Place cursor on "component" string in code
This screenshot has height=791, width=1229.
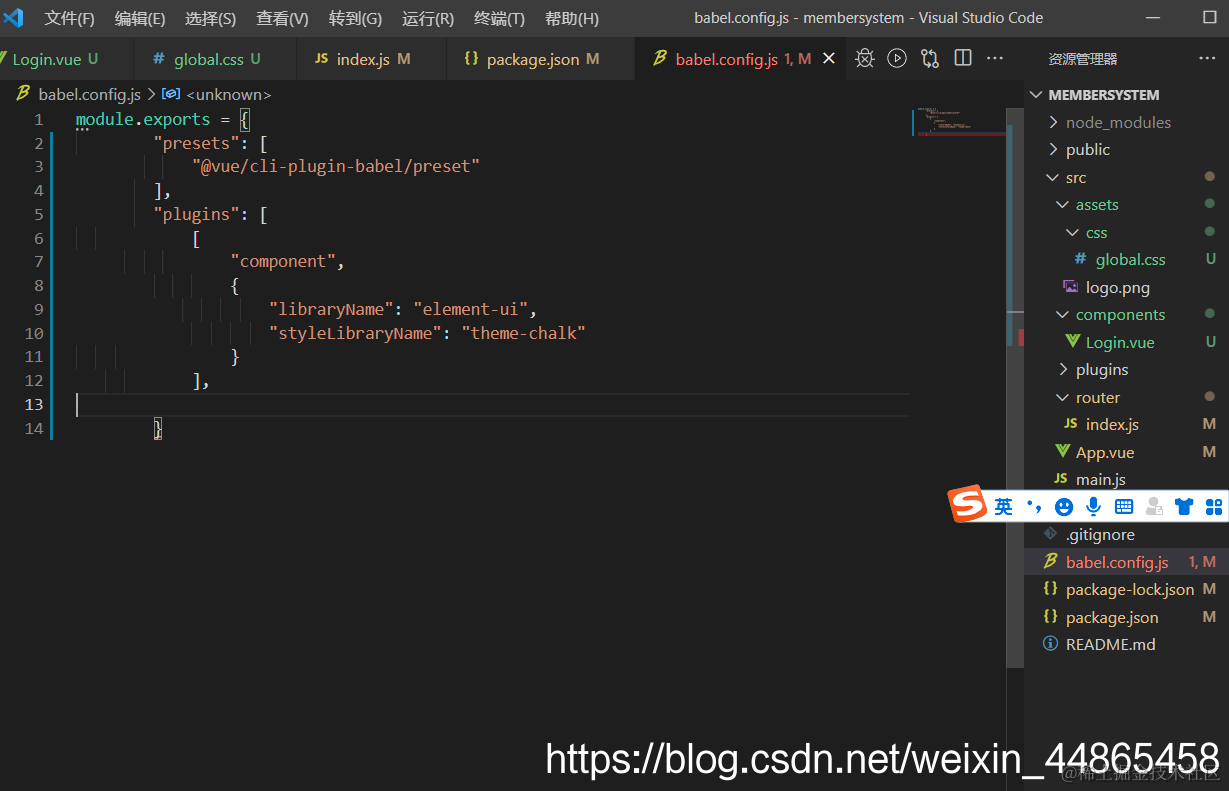283,261
